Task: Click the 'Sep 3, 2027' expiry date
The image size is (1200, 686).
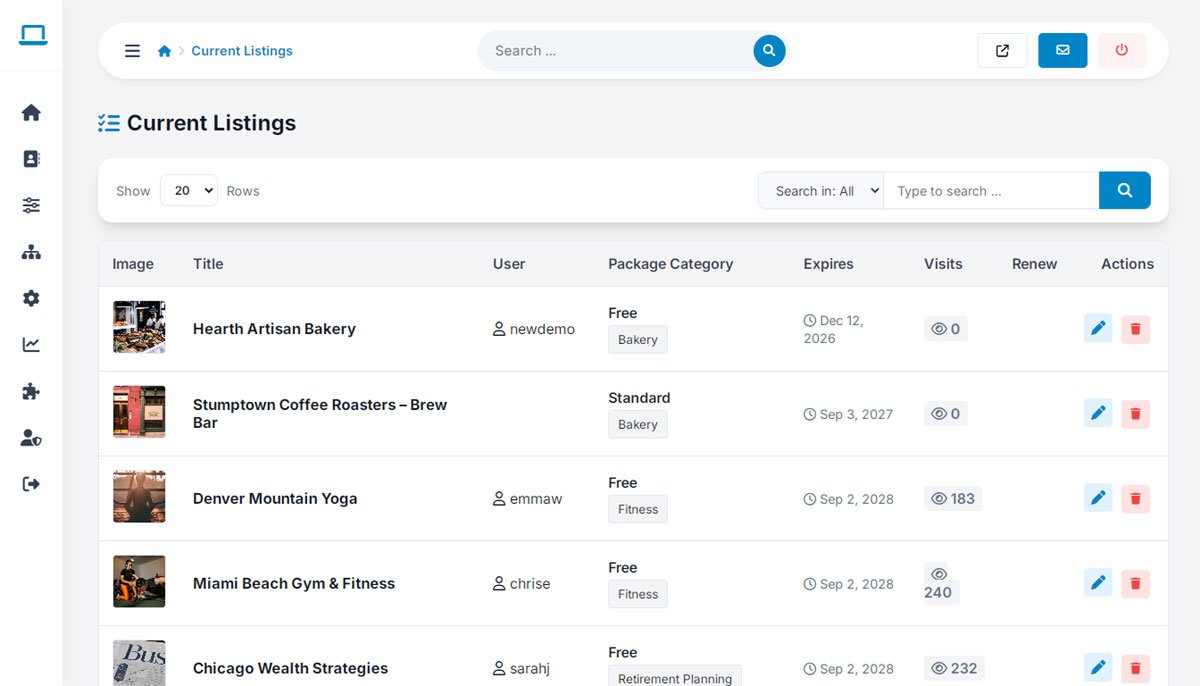Action: (x=848, y=414)
